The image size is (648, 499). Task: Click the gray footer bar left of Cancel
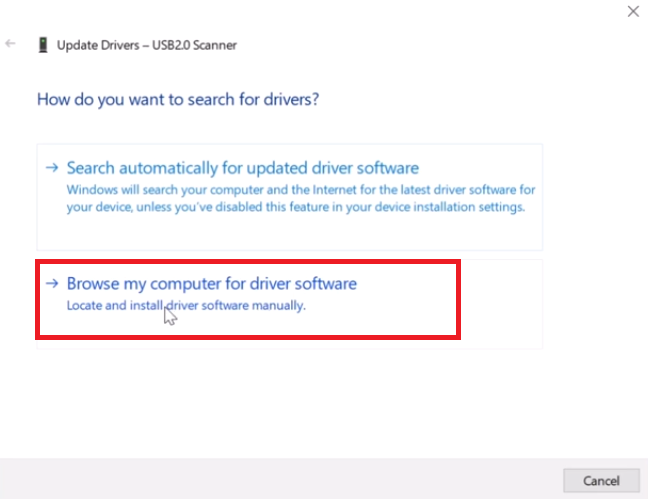pos(280,479)
